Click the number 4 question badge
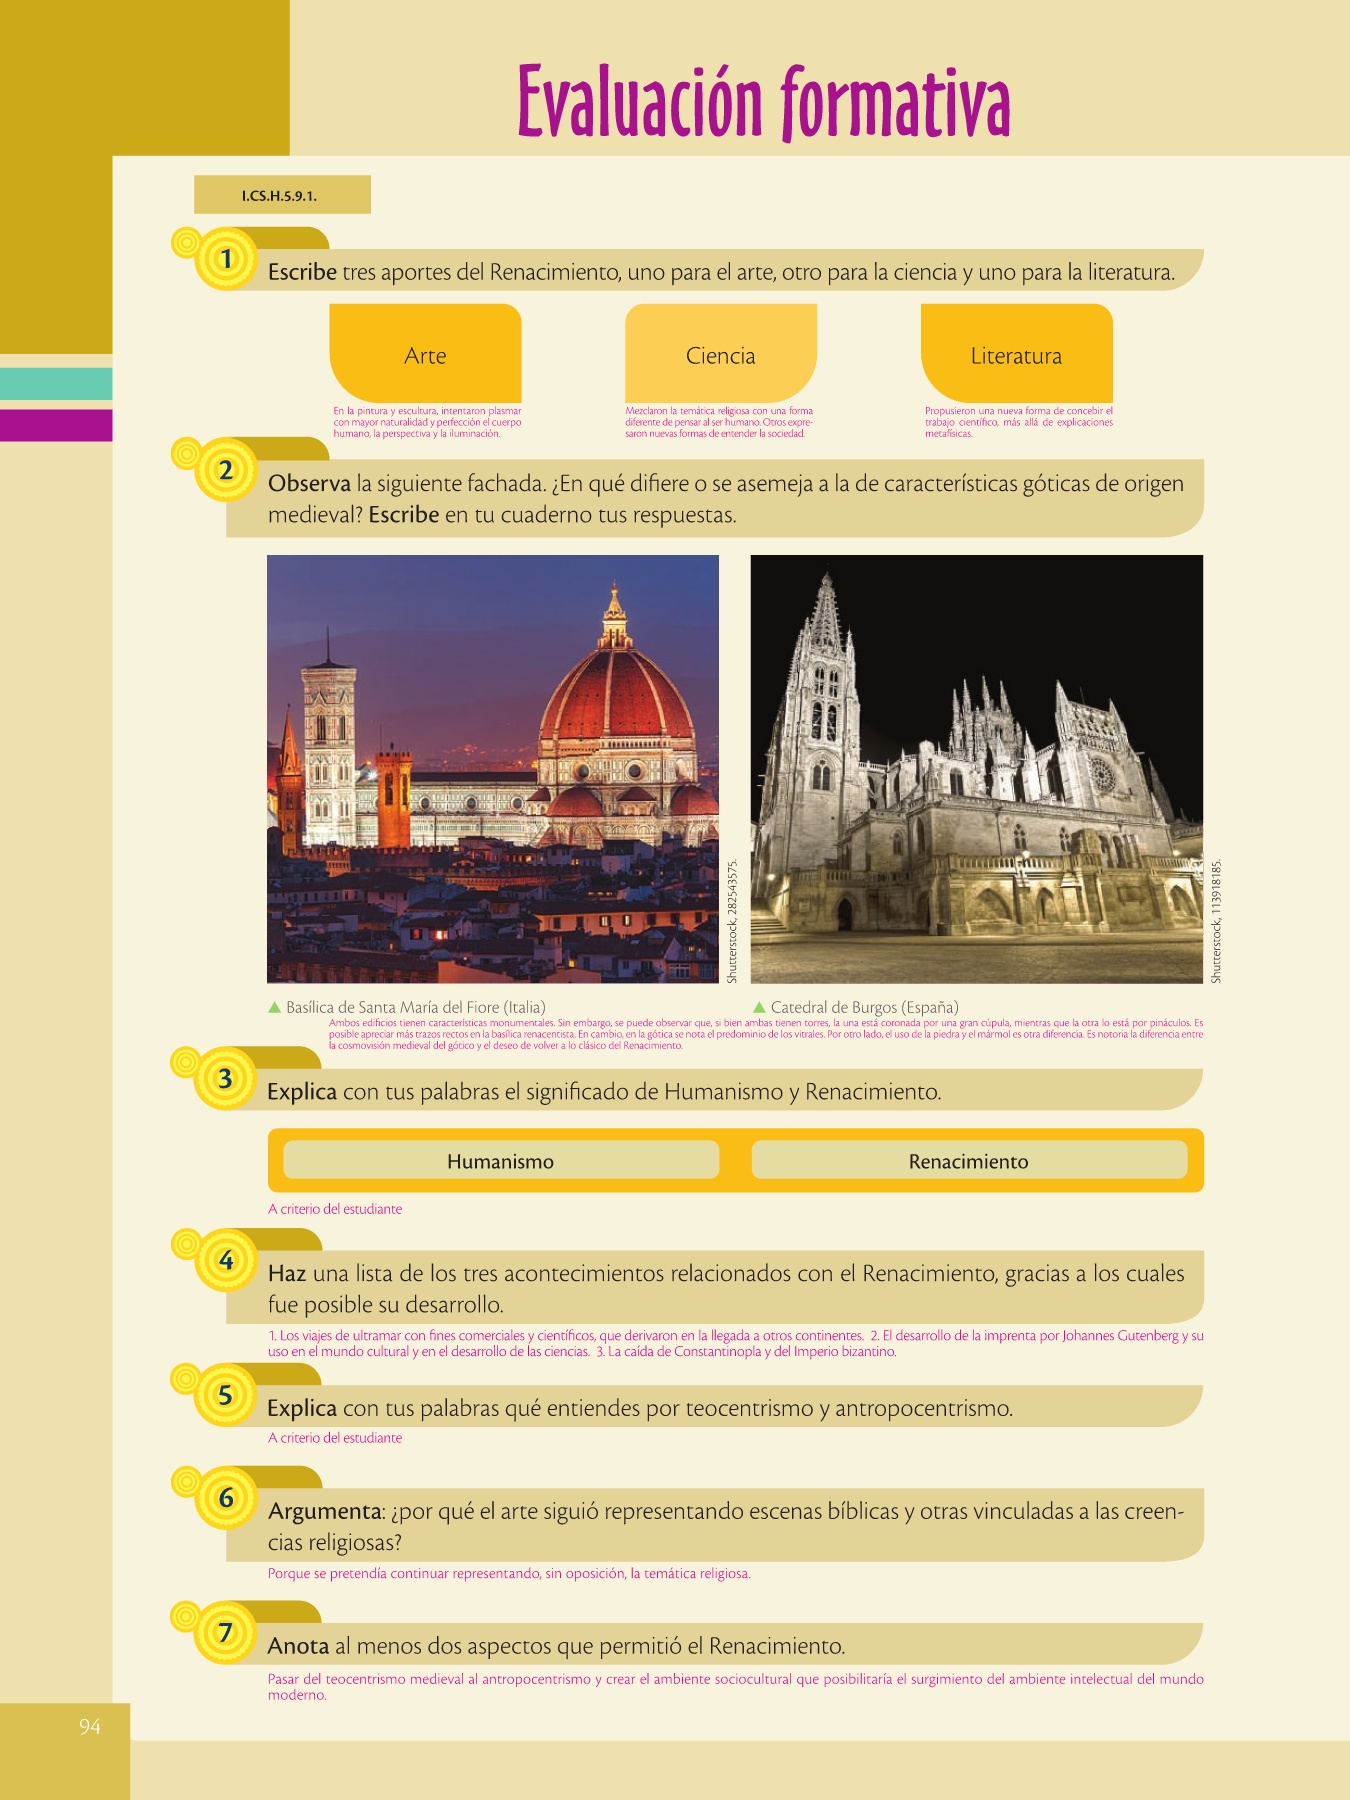The height and width of the screenshot is (1800, 1350). (226, 1261)
